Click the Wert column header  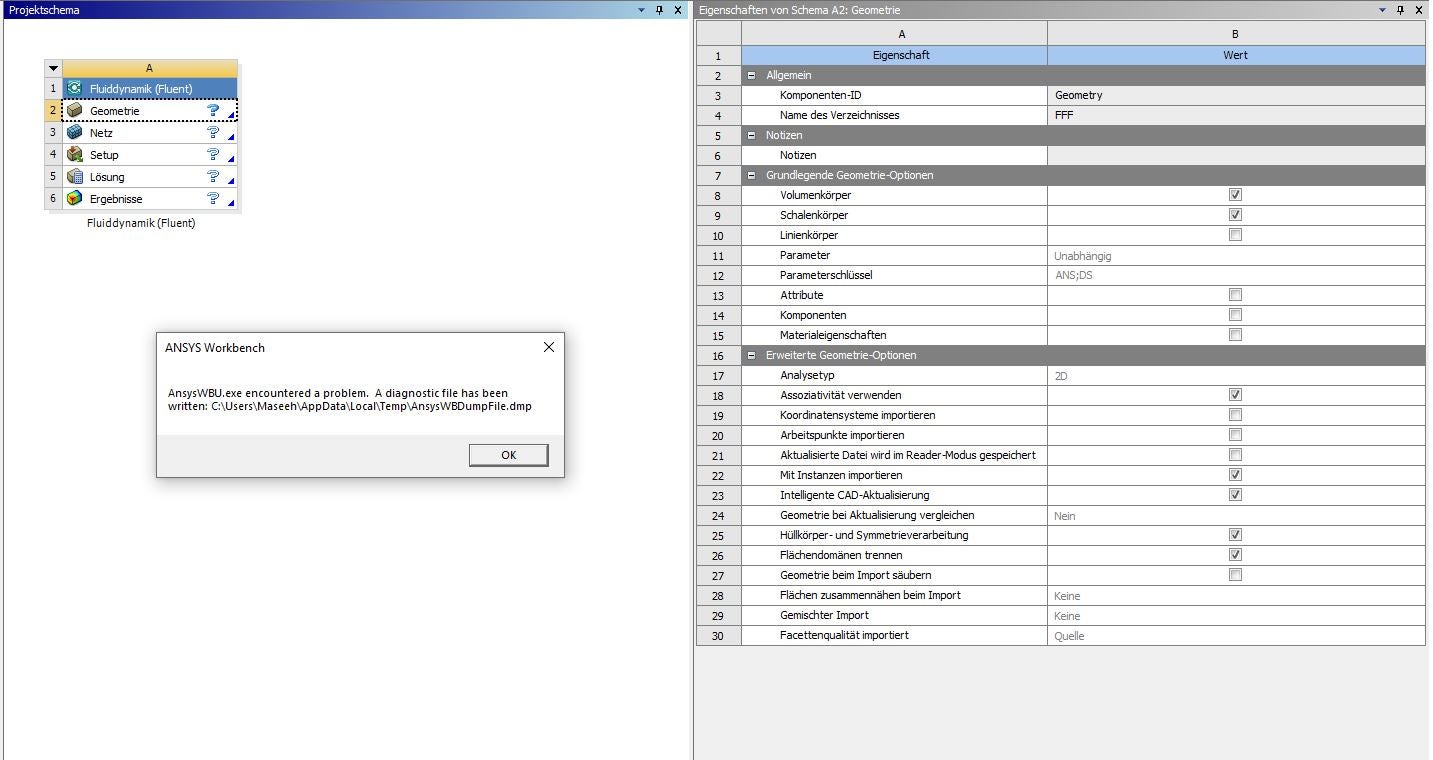pos(1236,55)
